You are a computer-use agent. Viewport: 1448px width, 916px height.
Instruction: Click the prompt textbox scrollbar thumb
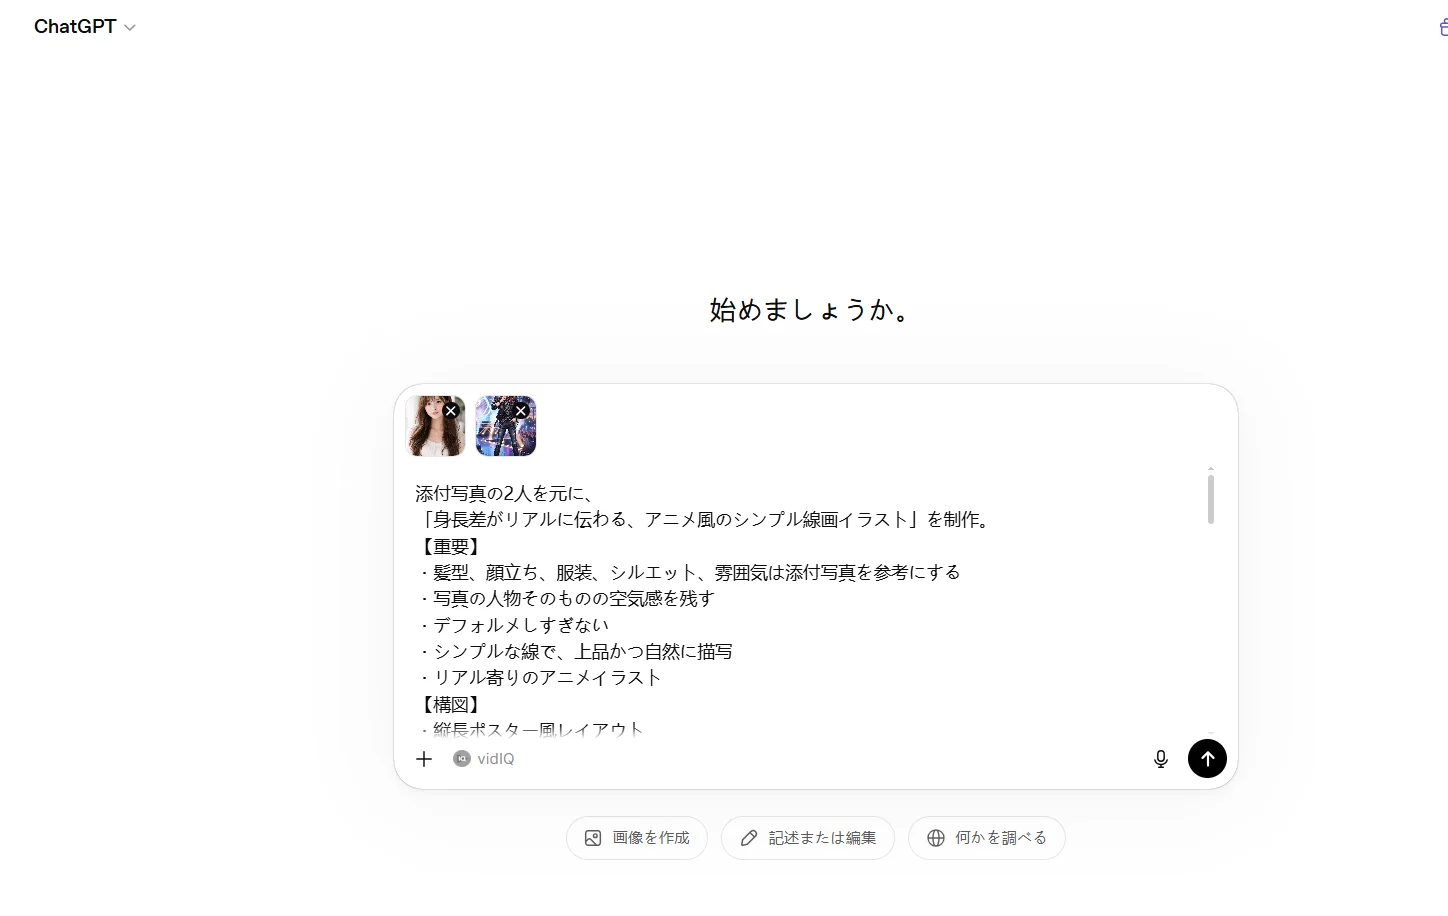pos(1210,499)
